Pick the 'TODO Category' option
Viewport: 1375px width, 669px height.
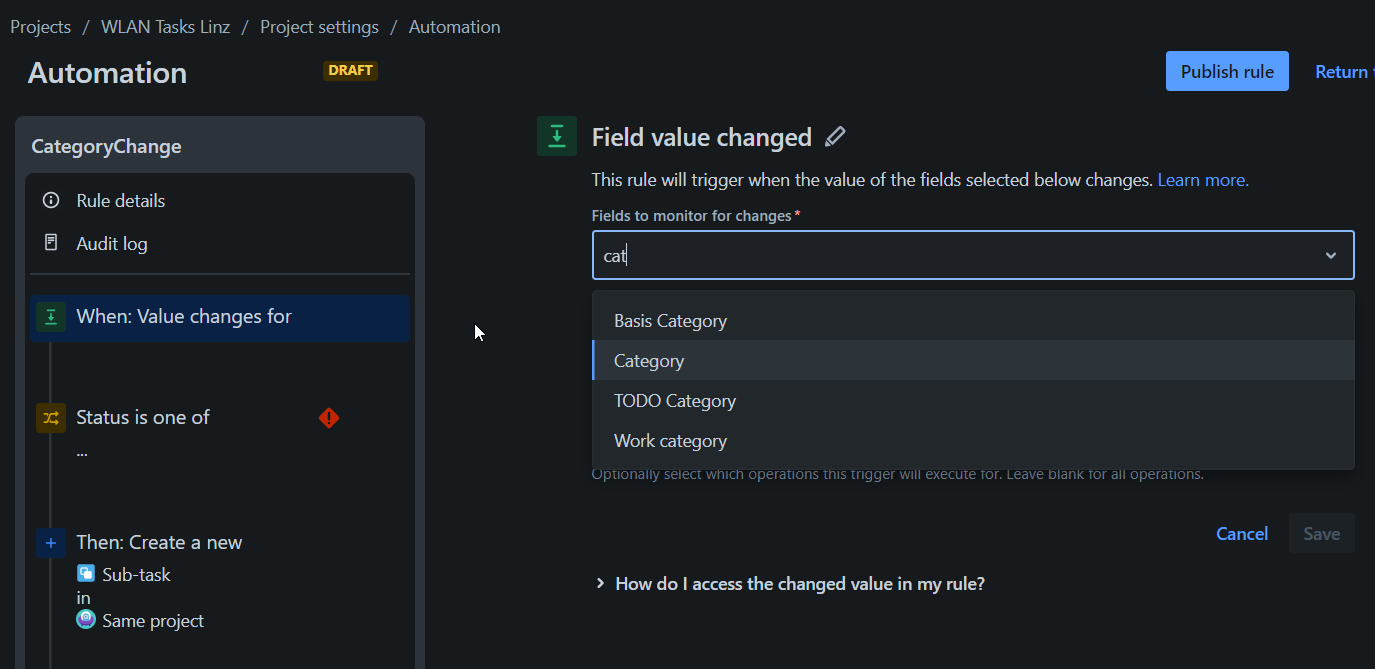click(675, 401)
